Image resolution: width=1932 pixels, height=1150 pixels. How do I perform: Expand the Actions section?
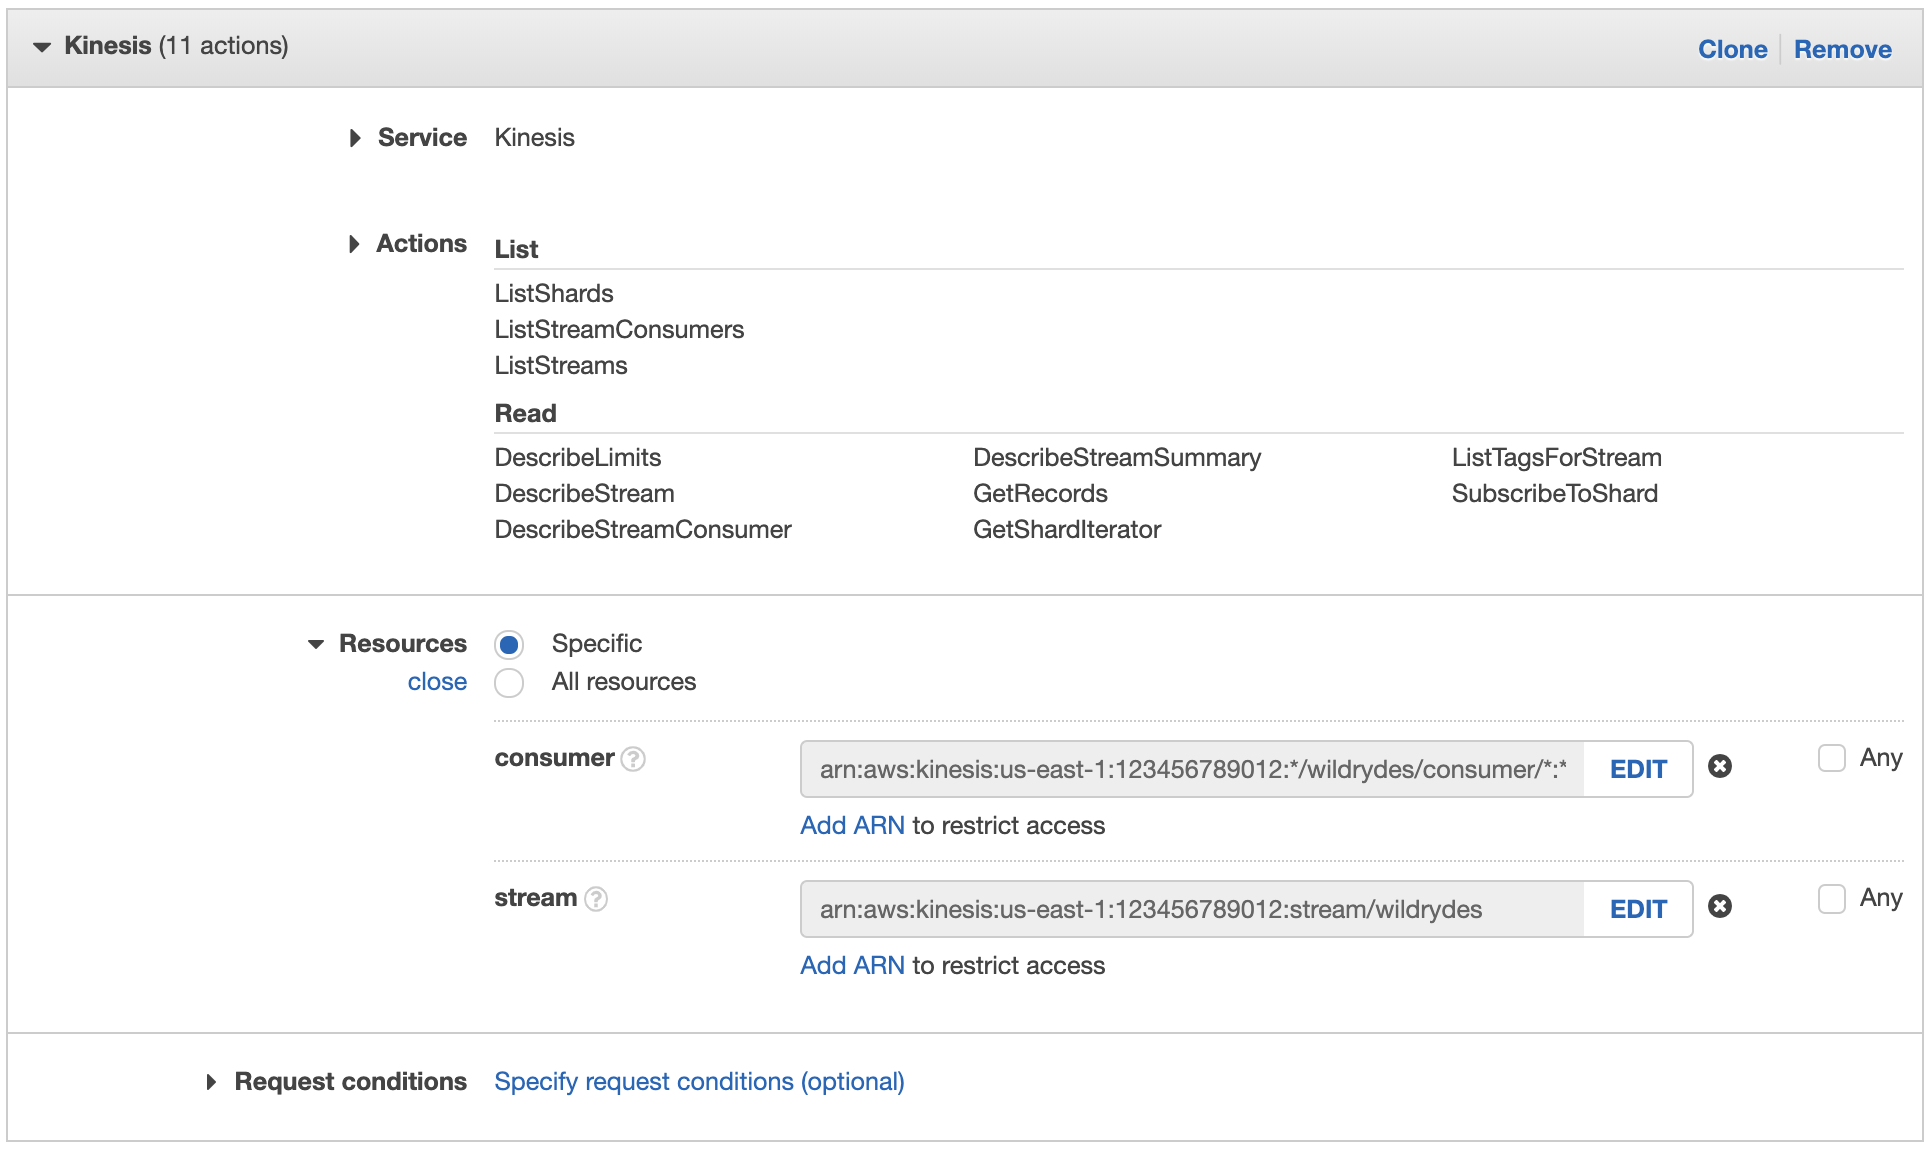coord(354,244)
